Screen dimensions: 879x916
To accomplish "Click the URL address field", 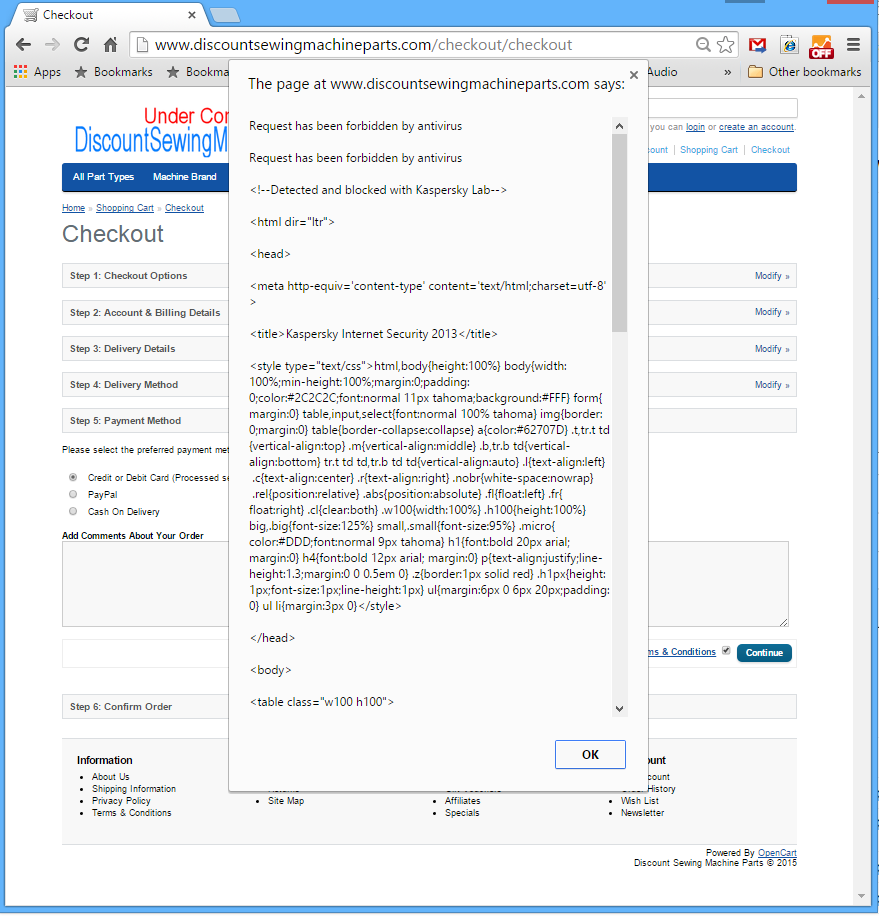I will 409,44.
